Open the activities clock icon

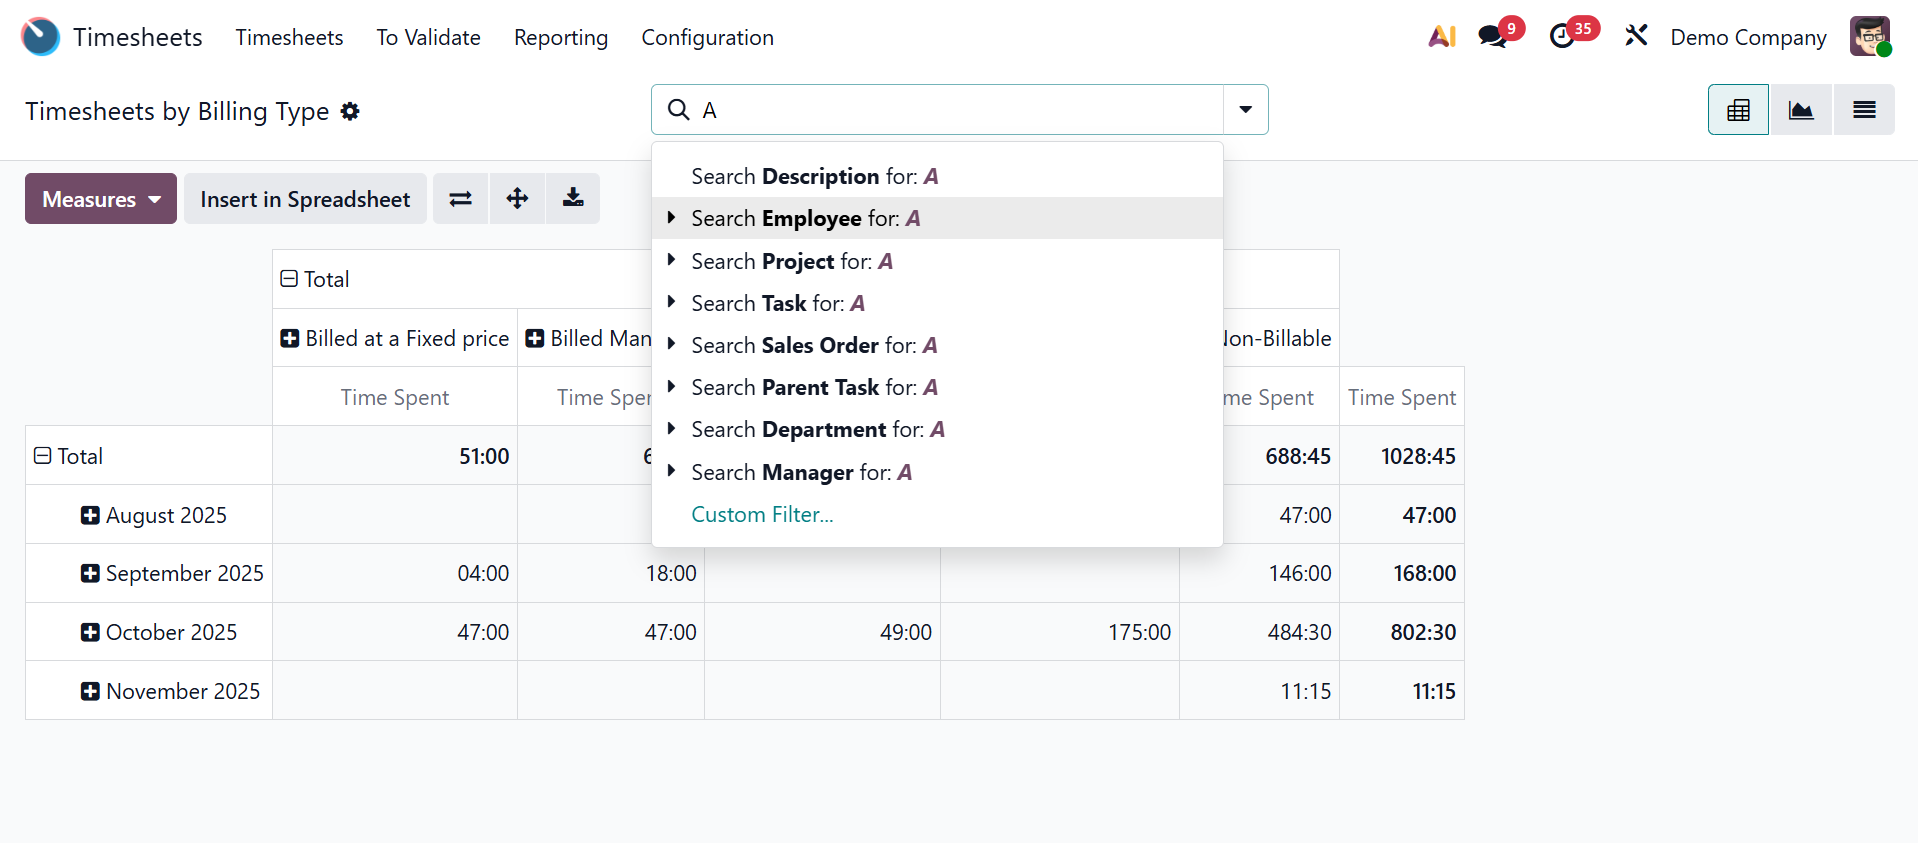[x=1562, y=37]
